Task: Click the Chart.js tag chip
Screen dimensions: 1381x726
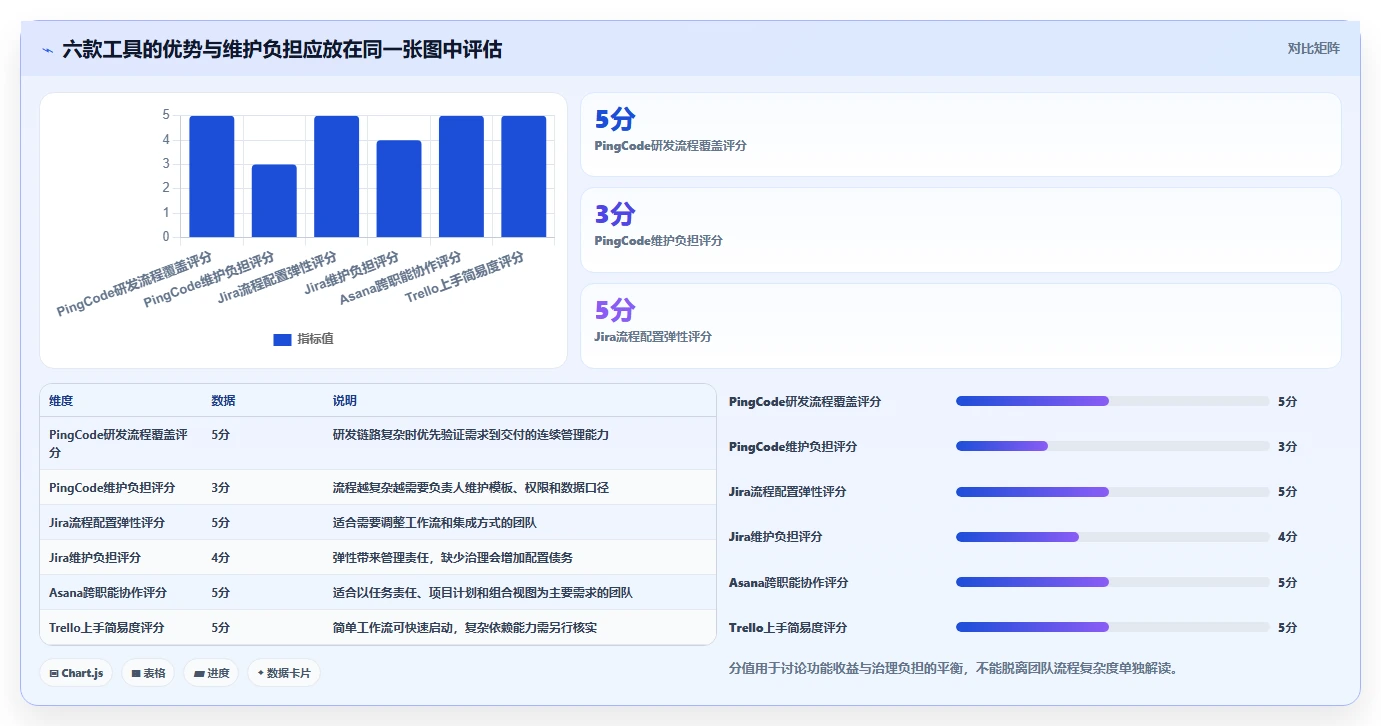Action: (x=76, y=674)
